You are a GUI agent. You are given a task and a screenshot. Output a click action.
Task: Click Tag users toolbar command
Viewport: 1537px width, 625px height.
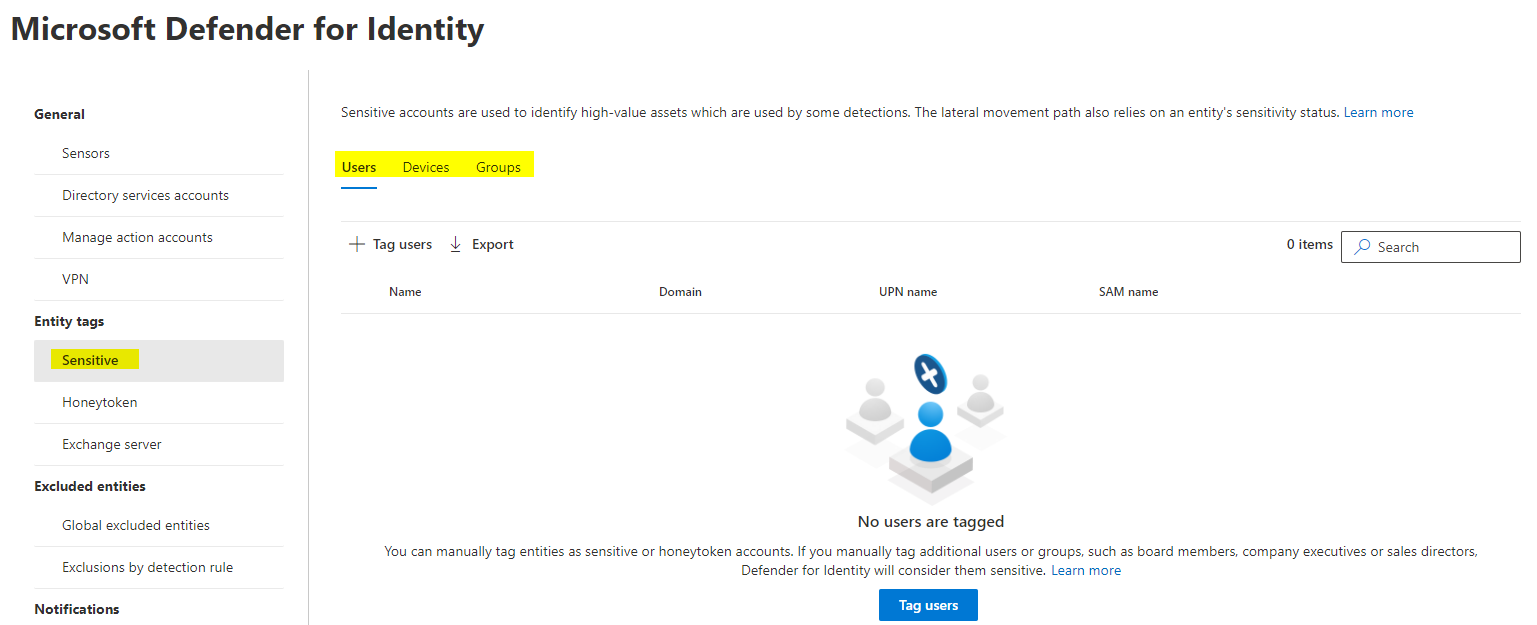coord(391,244)
